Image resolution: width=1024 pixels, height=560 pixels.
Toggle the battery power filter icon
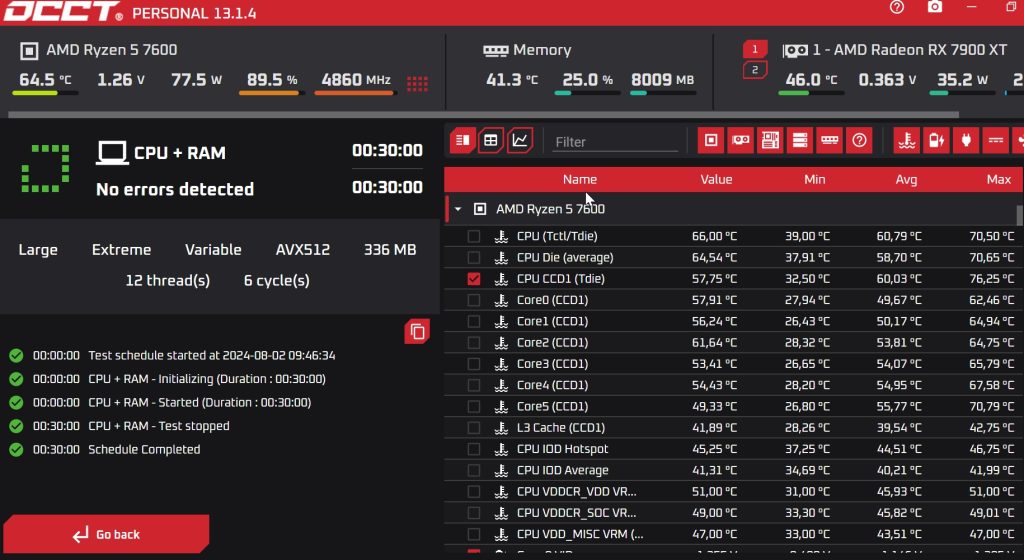(936, 140)
